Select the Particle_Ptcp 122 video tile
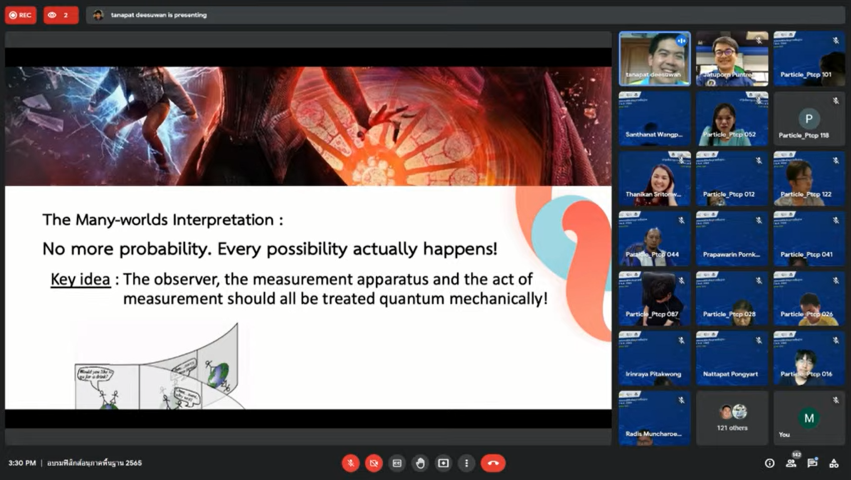Viewport: 851px width, 480px height. click(x=809, y=179)
